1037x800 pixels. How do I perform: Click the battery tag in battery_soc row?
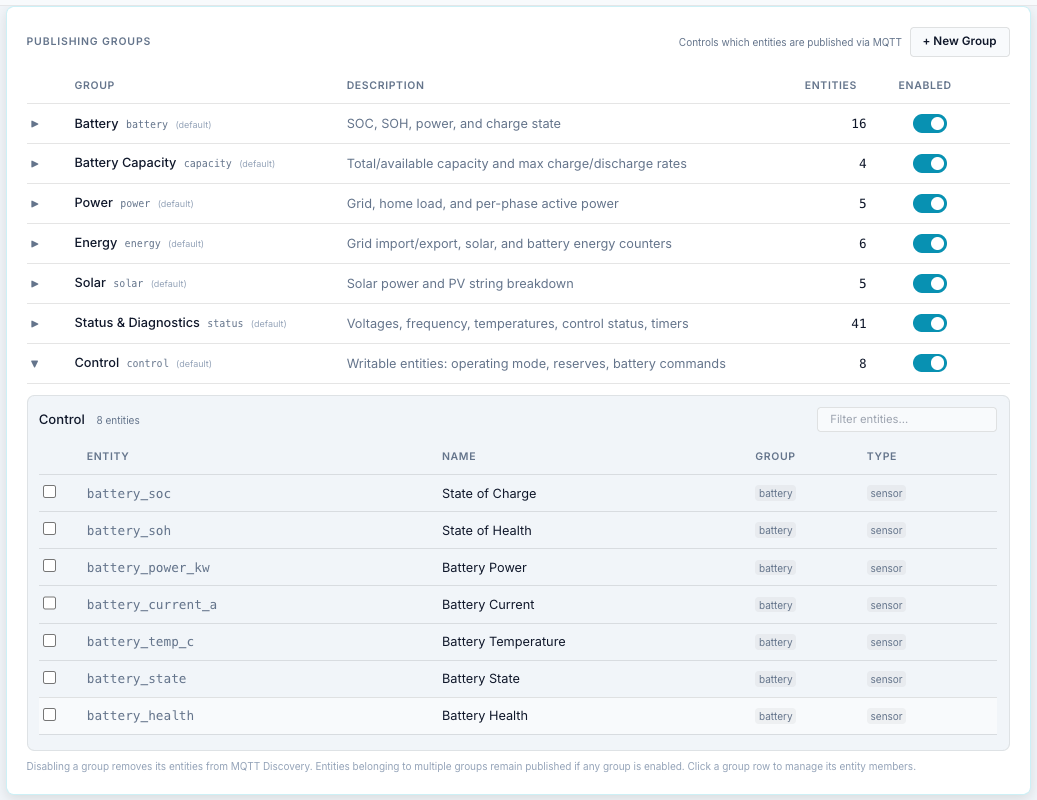(x=775, y=493)
